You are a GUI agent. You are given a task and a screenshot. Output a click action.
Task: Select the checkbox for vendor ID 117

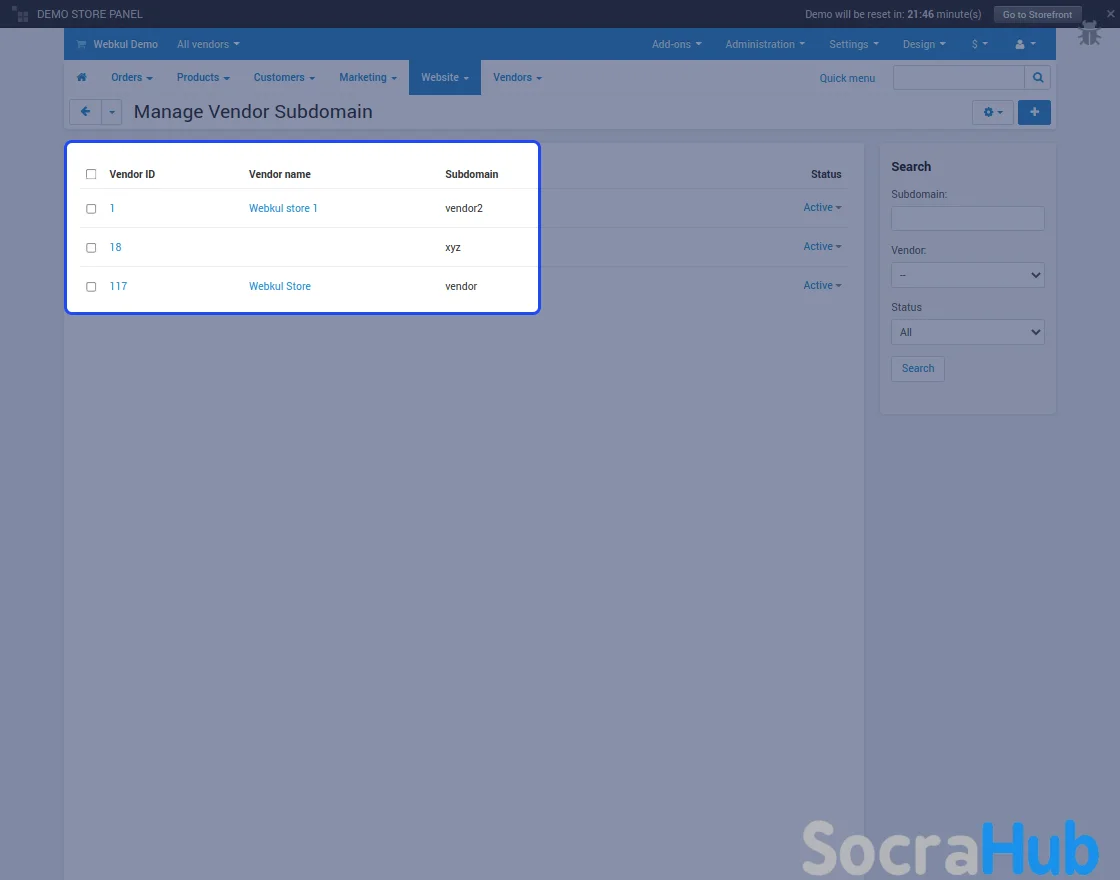[x=91, y=287]
